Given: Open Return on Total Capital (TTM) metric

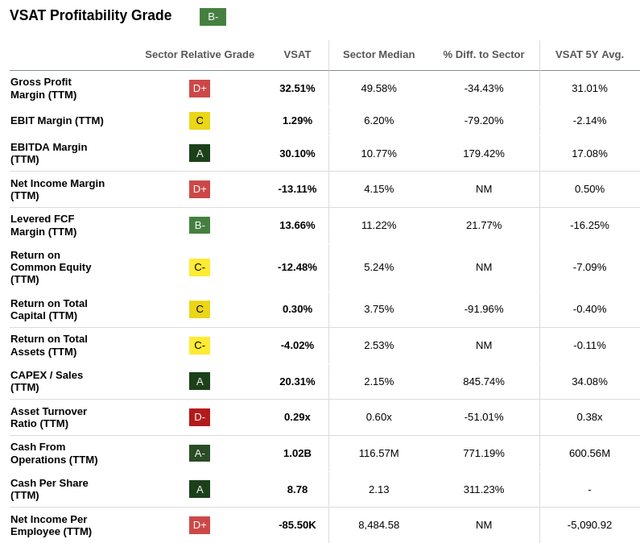Looking at the screenshot, I should (x=49, y=309).
